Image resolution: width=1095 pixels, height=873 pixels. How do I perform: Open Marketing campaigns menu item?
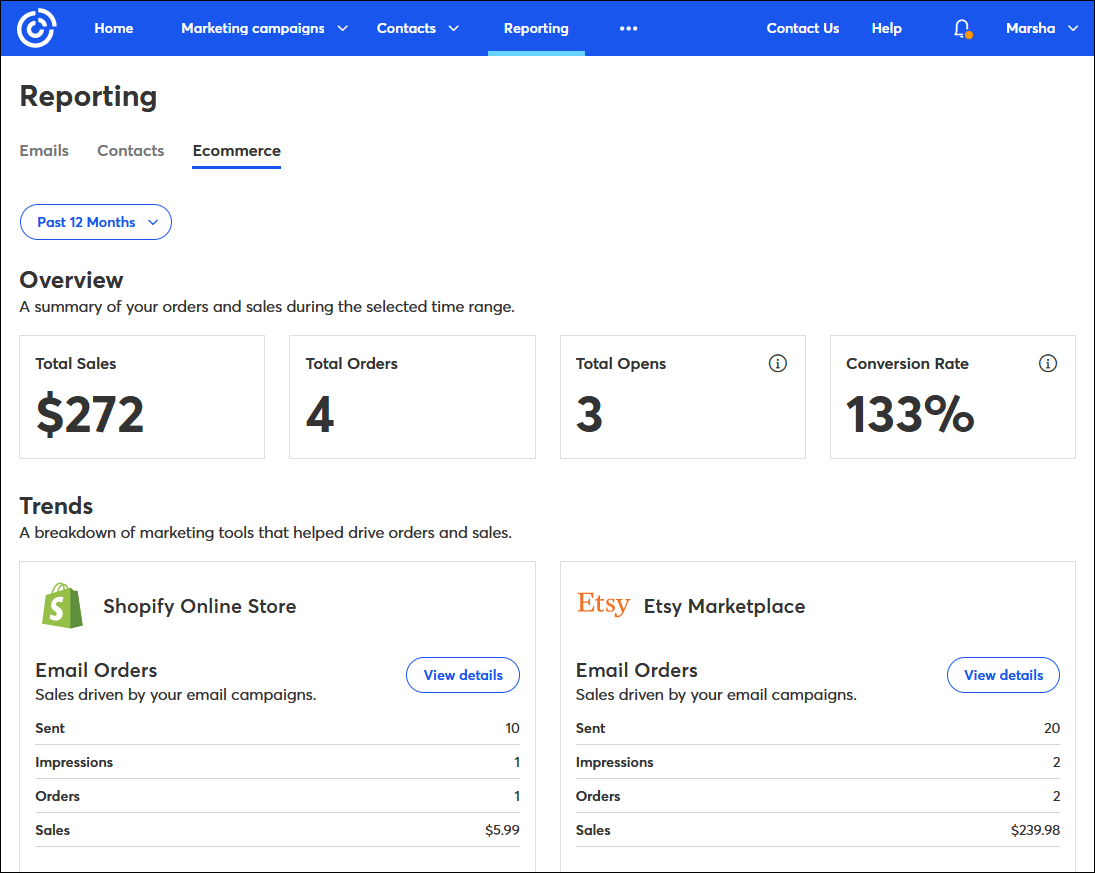[x=253, y=29]
